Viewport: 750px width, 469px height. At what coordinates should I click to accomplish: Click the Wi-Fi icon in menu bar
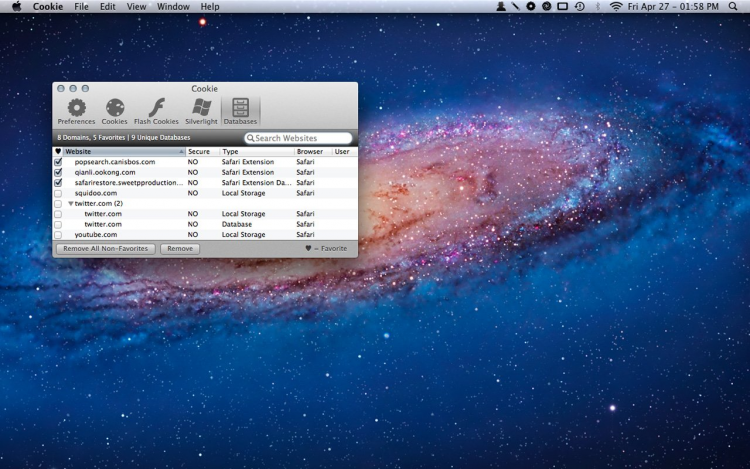click(x=616, y=6)
